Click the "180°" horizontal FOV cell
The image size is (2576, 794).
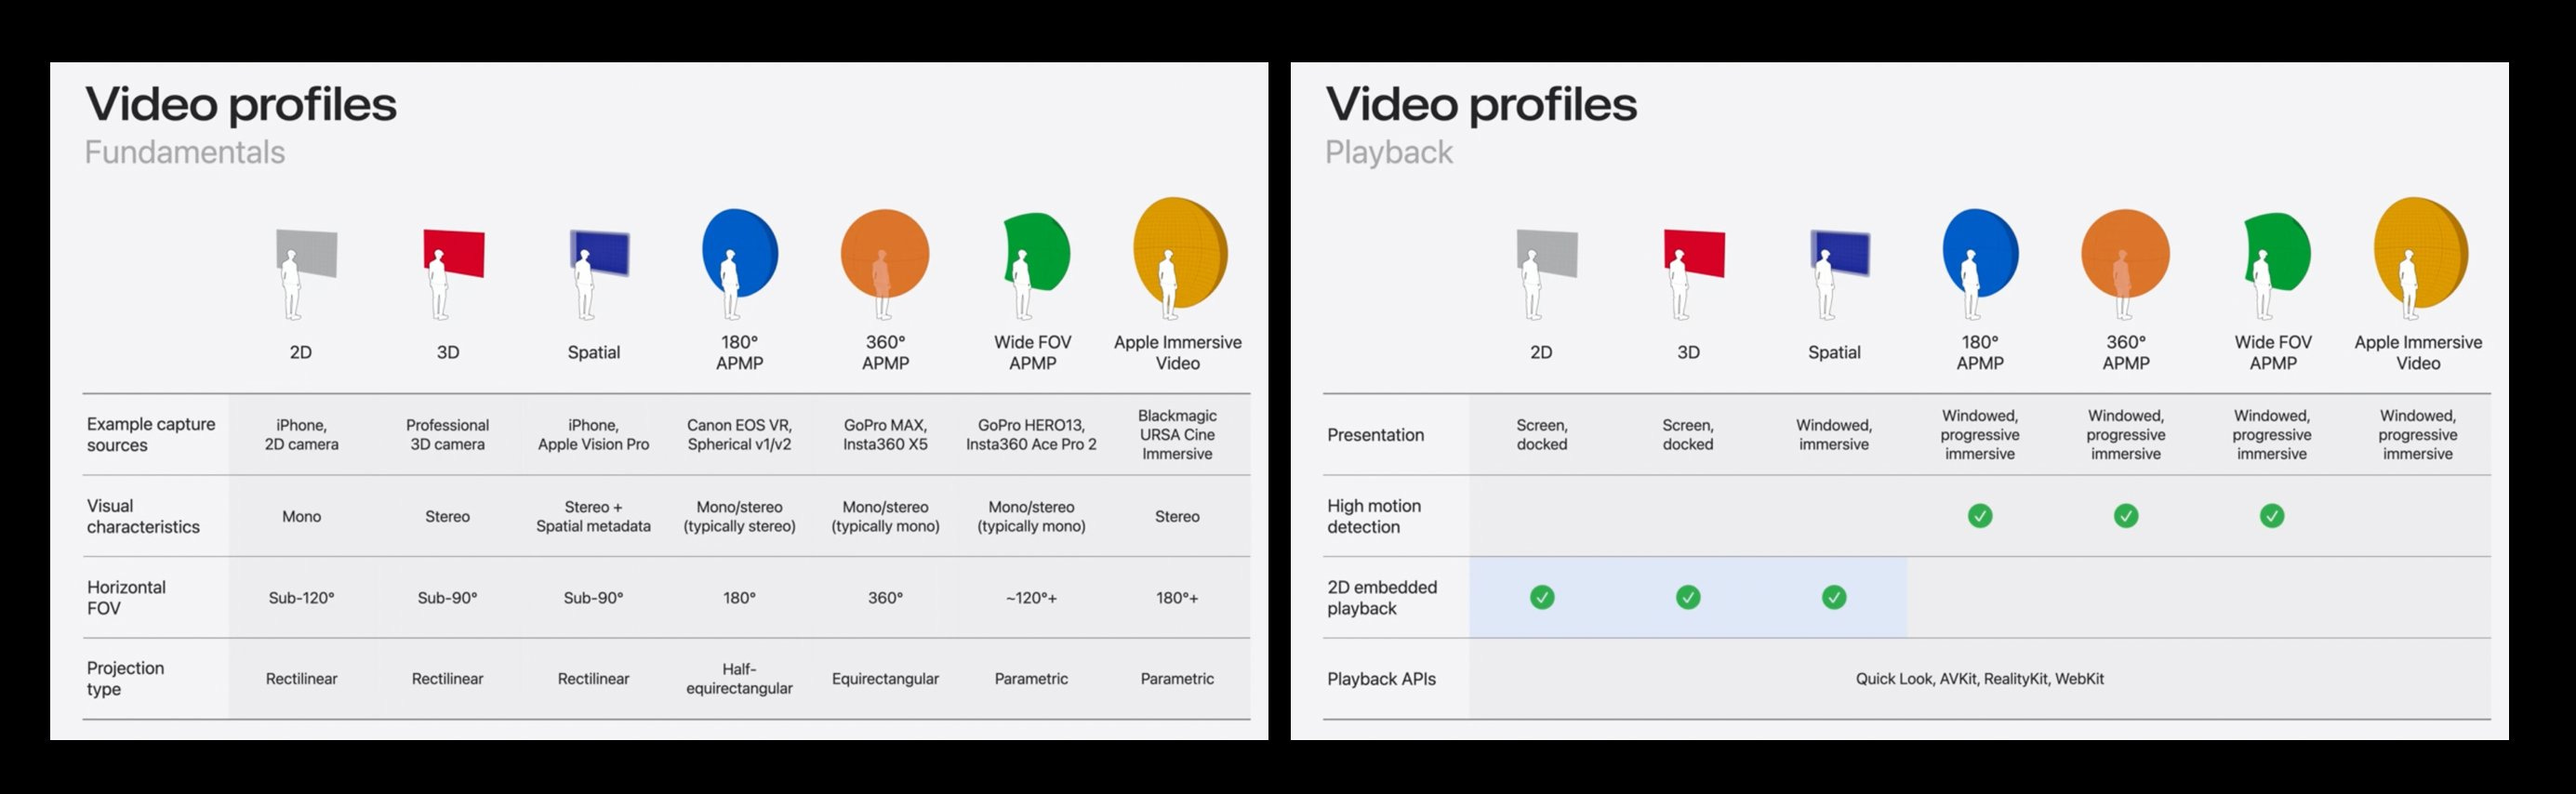739,597
